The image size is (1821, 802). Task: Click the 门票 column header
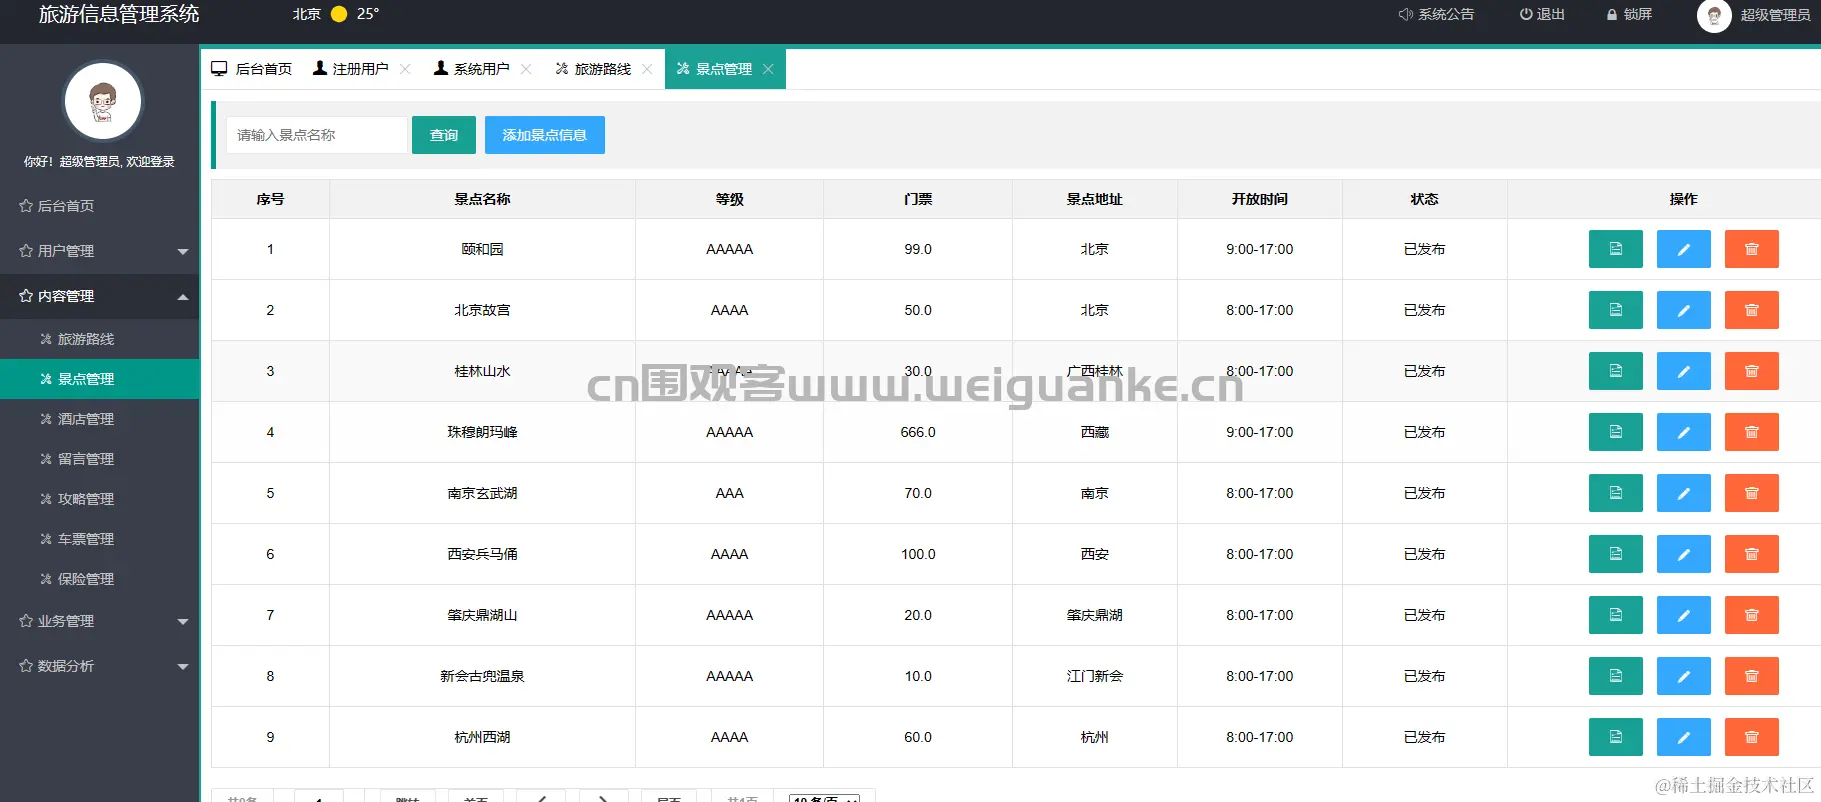pyautogui.click(x=918, y=199)
